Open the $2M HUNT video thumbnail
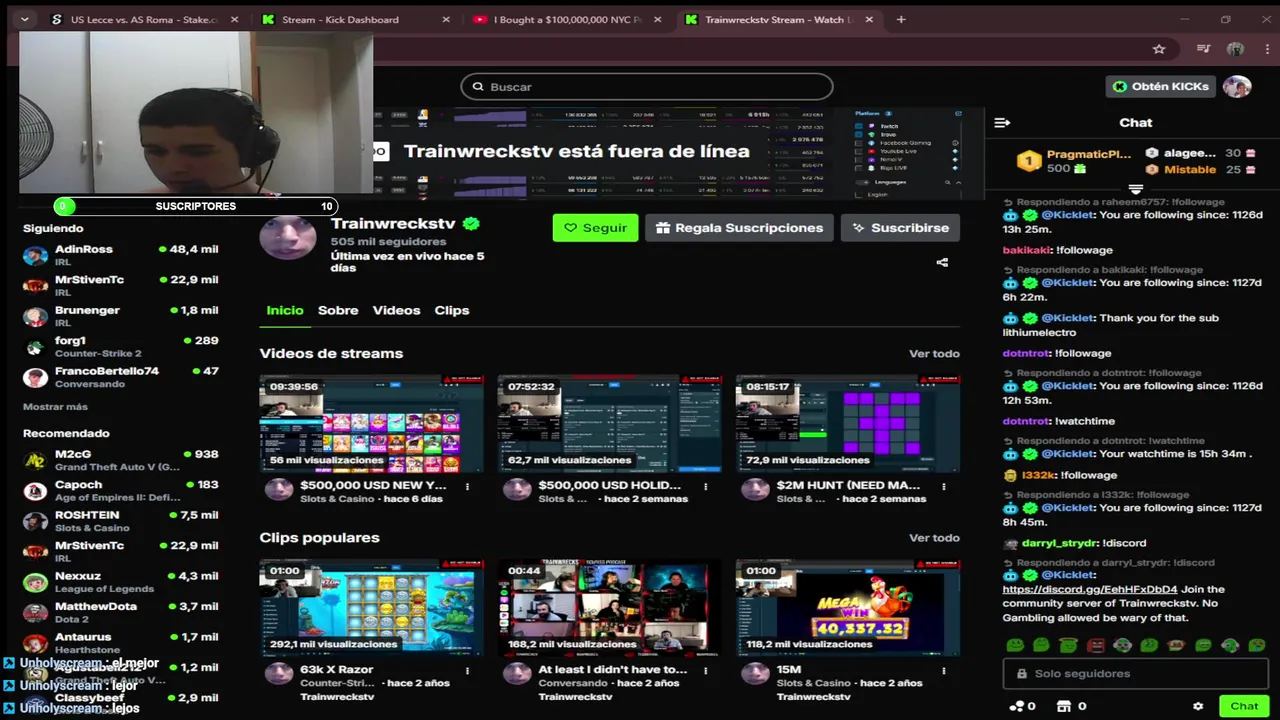The width and height of the screenshot is (1280, 720). (848, 424)
